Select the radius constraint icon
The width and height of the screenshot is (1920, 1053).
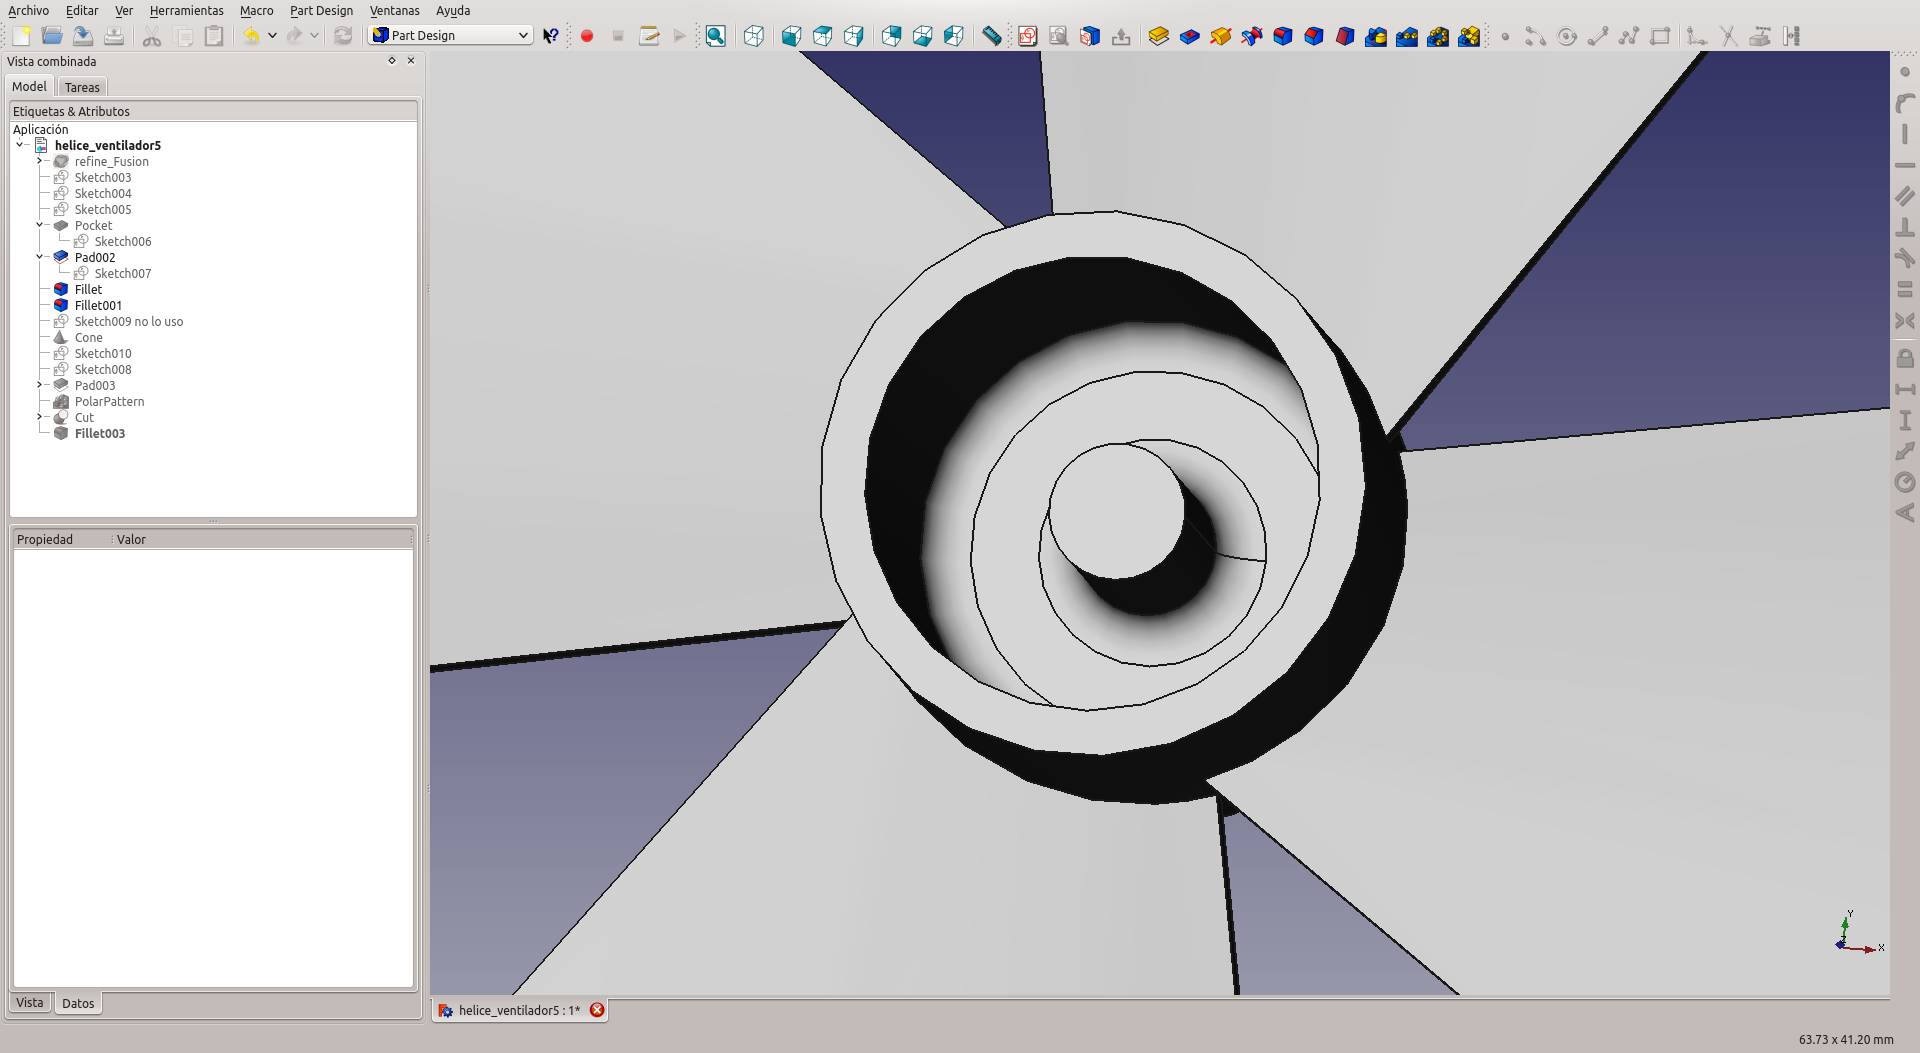[x=1905, y=482]
